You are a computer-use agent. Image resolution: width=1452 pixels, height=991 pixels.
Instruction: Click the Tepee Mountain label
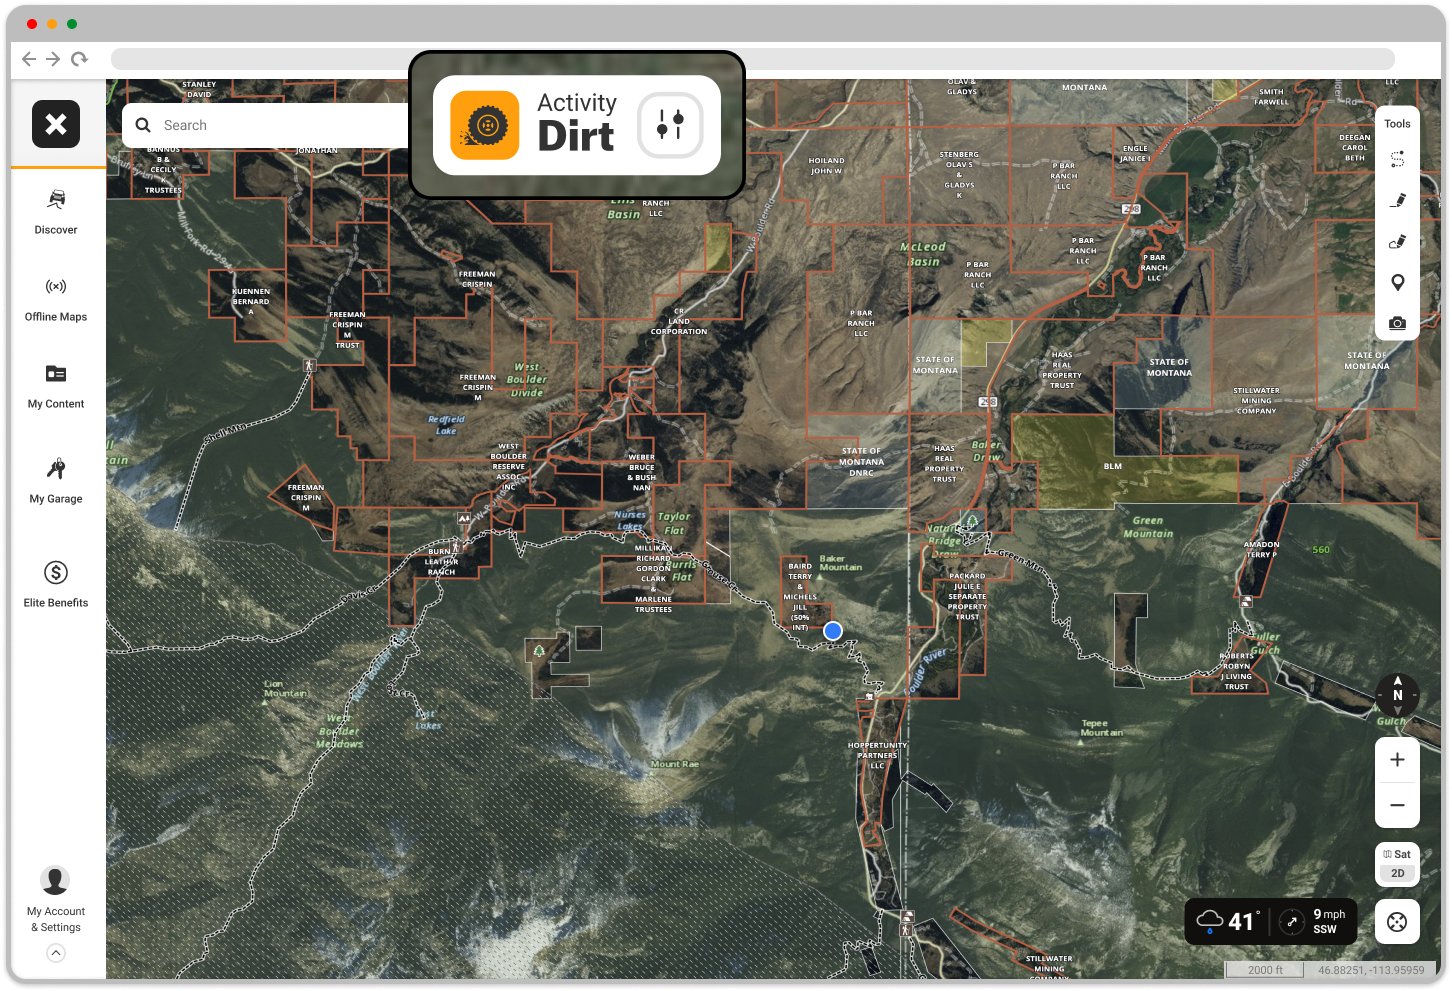pos(1101,728)
